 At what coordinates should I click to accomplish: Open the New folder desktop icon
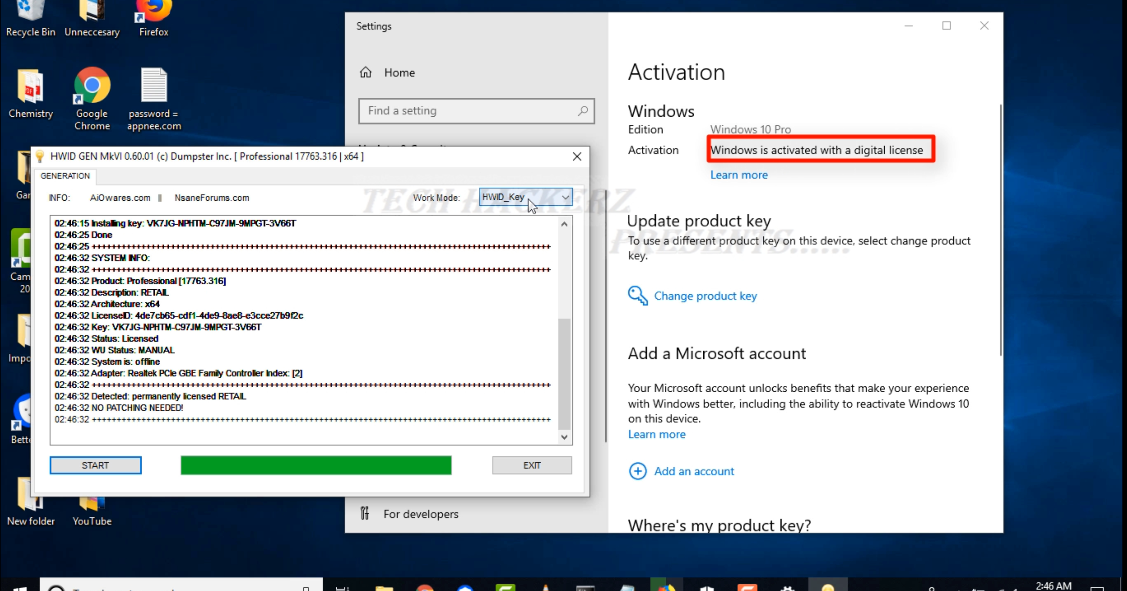pyautogui.click(x=30, y=503)
